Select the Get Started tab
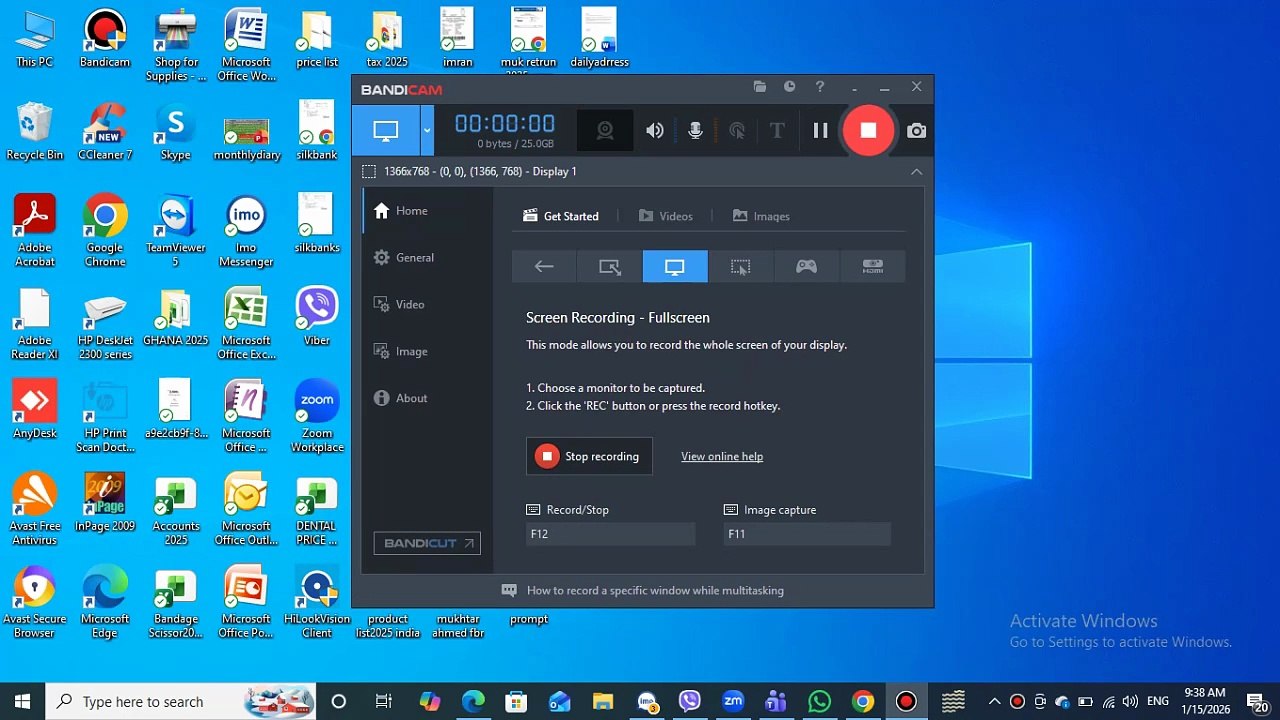This screenshot has width=1280, height=720. 561,216
